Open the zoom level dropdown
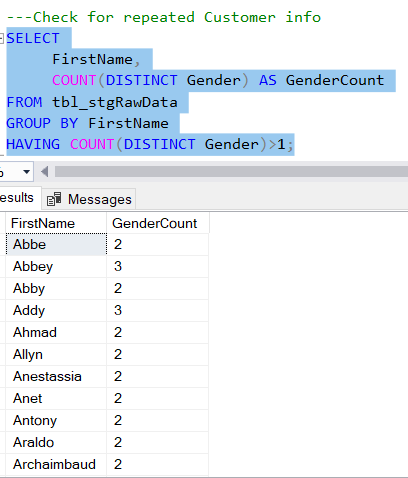Screen dimensions: 408x478 click(26, 172)
